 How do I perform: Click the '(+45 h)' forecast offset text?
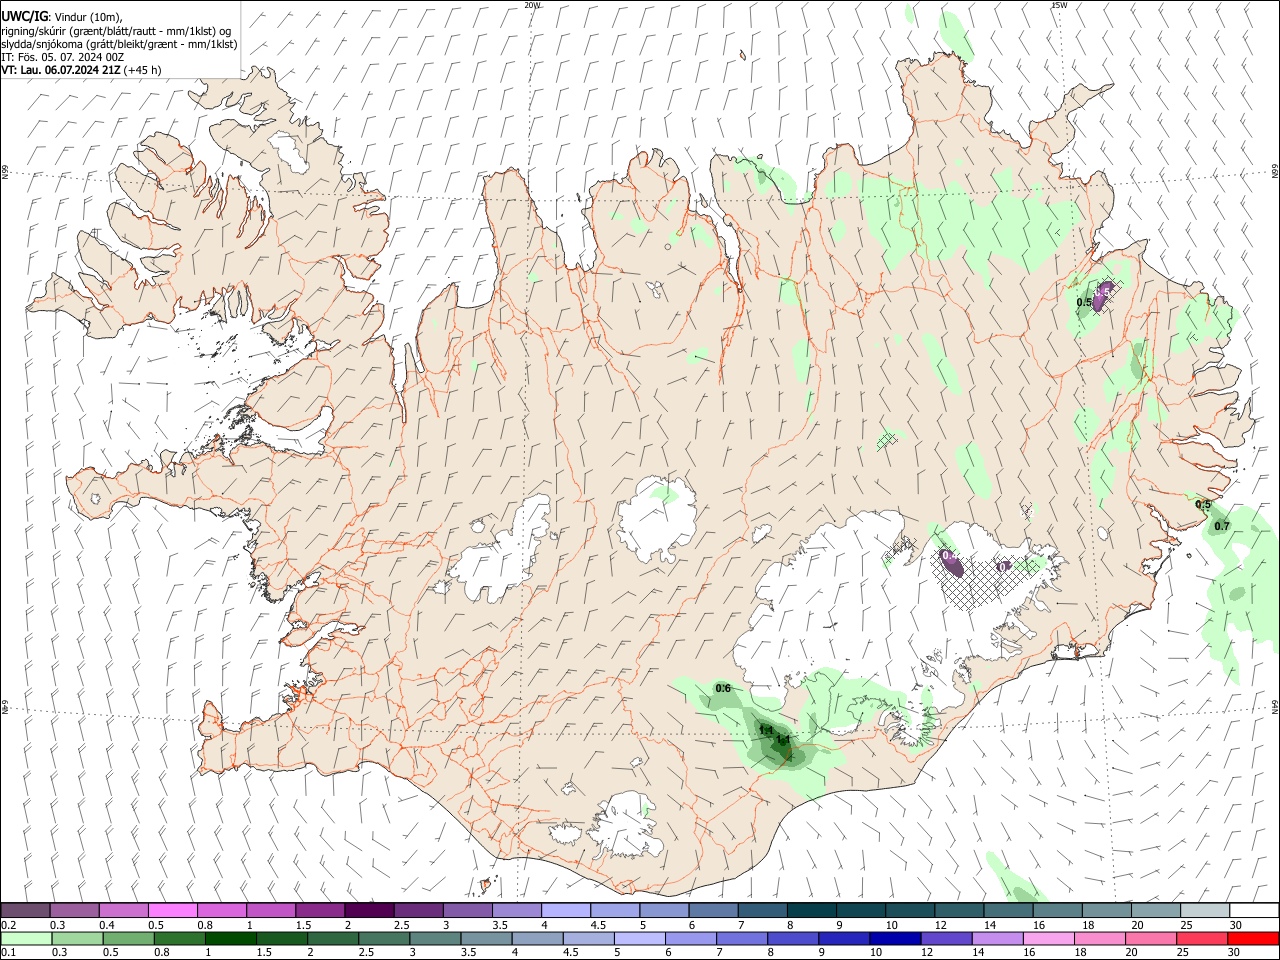(144, 70)
